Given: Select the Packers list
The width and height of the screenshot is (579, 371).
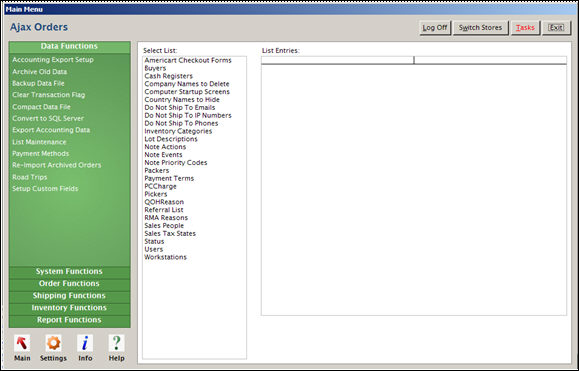Looking at the screenshot, I should click(157, 171).
